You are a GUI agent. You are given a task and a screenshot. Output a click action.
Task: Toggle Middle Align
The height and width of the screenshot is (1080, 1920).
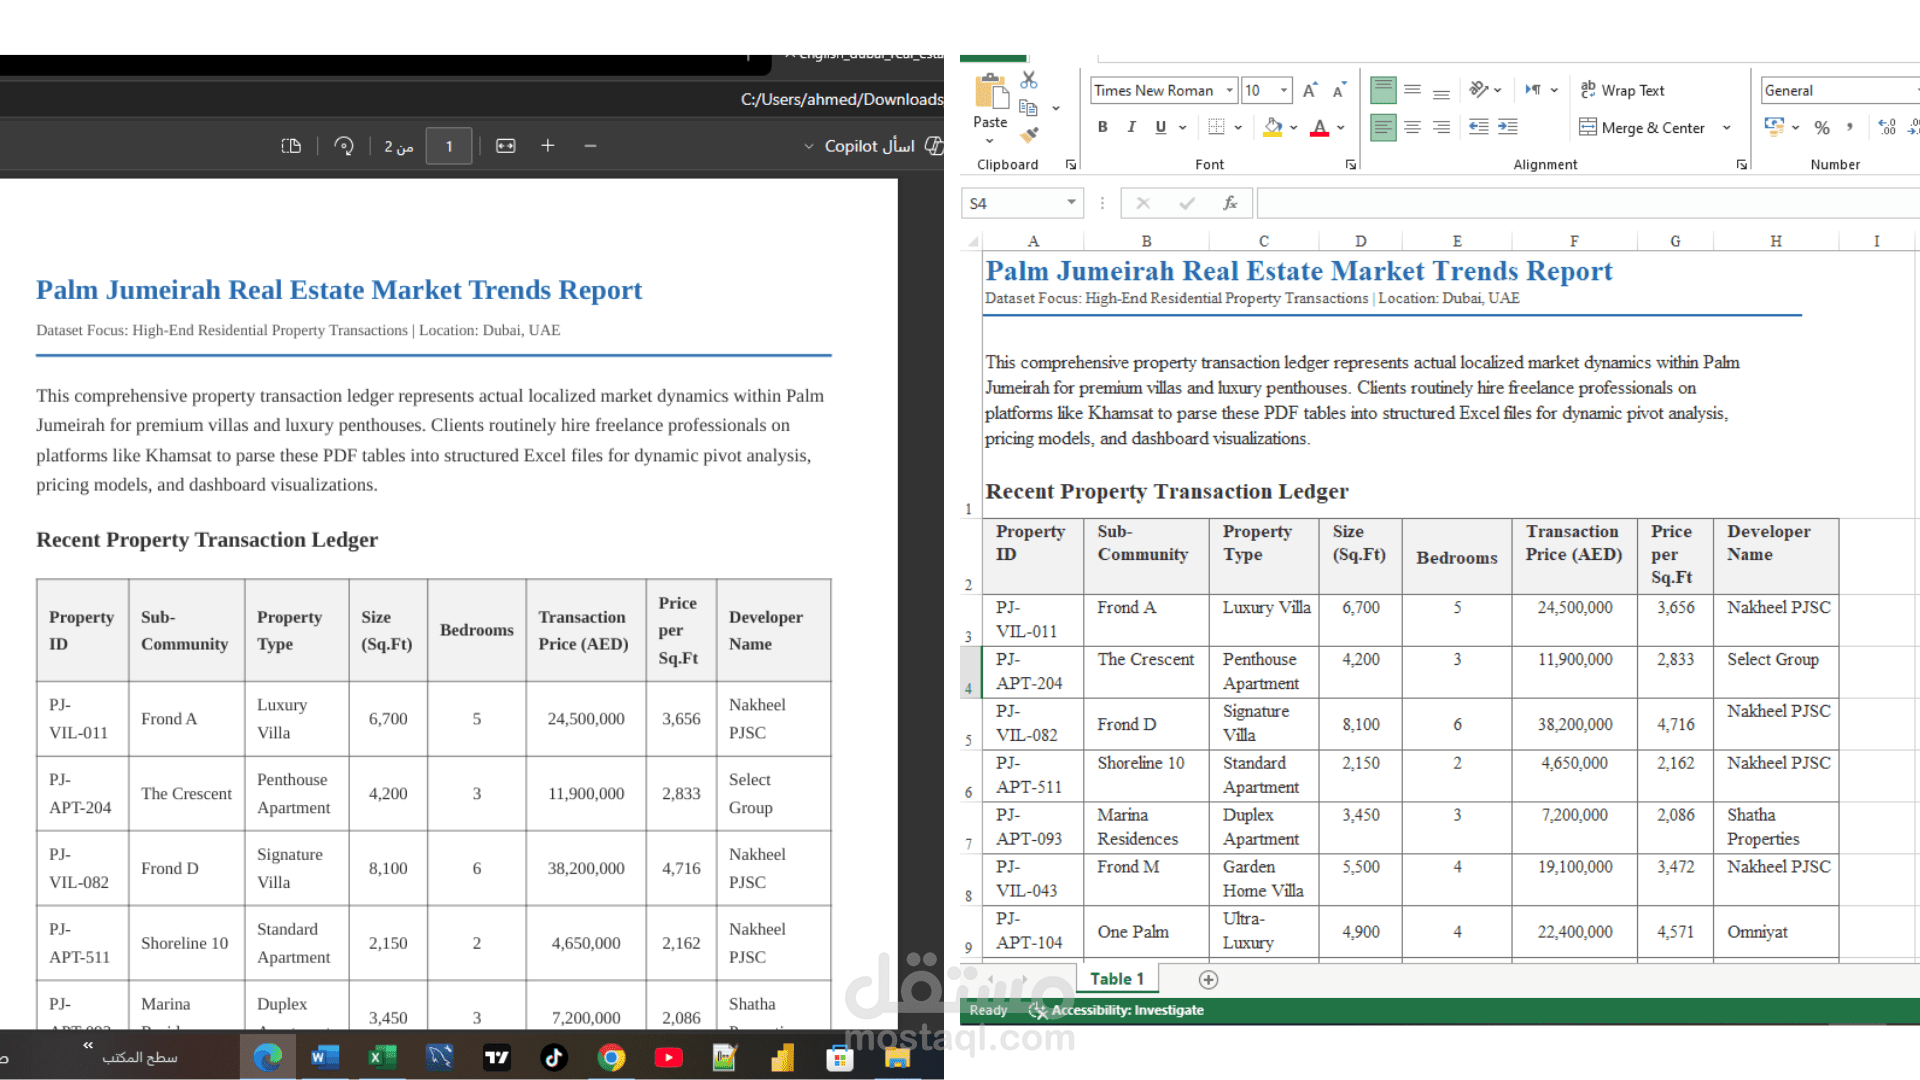(1412, 90)
